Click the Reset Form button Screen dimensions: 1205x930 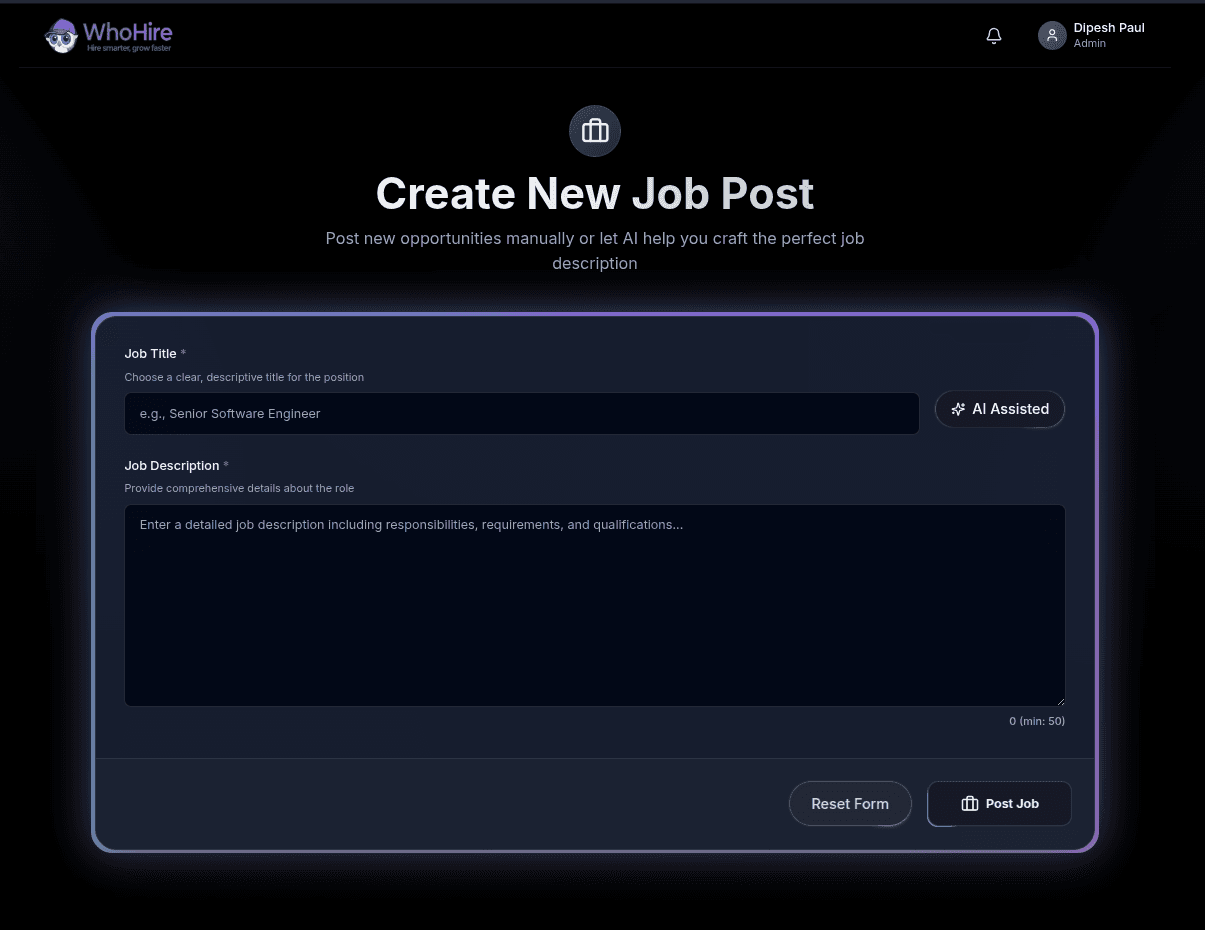[850, 803]
